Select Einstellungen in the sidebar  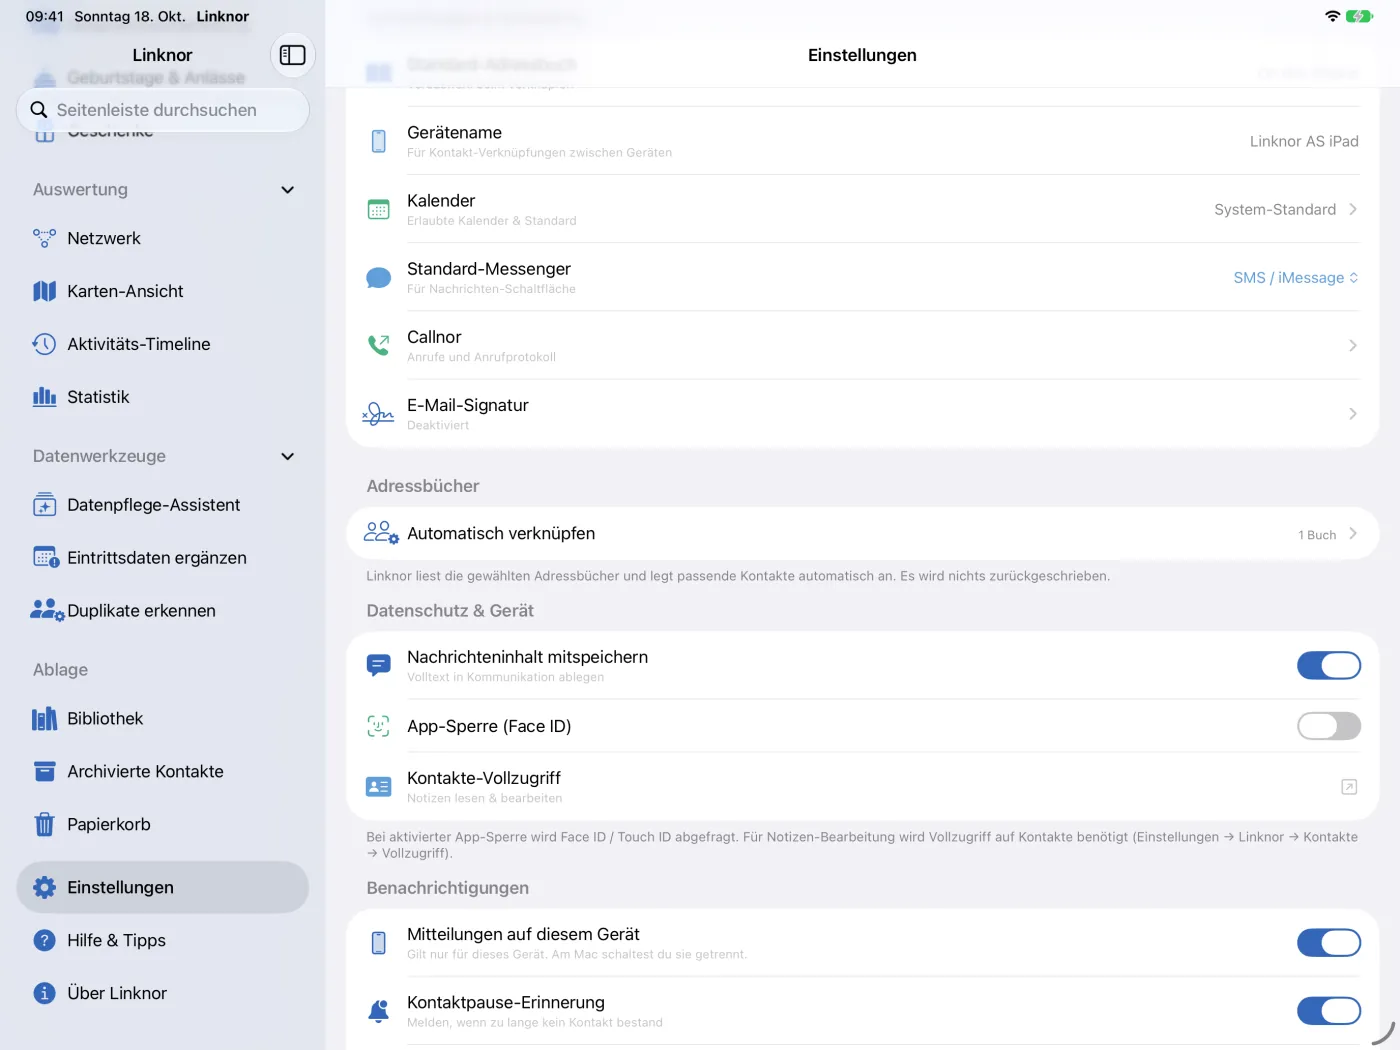point(163,887)
